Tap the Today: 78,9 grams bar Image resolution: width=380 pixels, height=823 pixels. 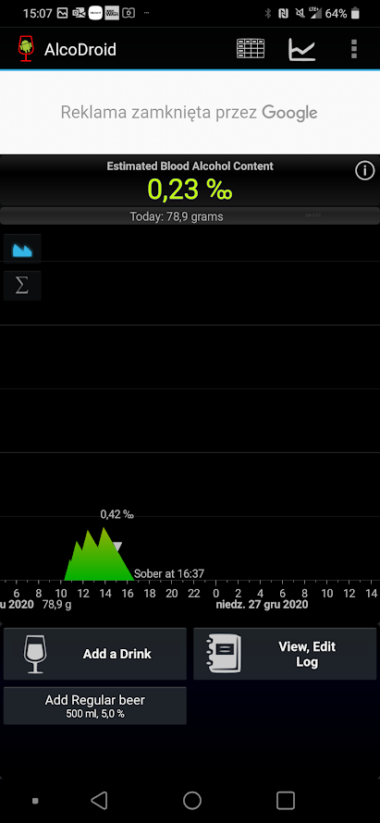click(x=190, y=216)
